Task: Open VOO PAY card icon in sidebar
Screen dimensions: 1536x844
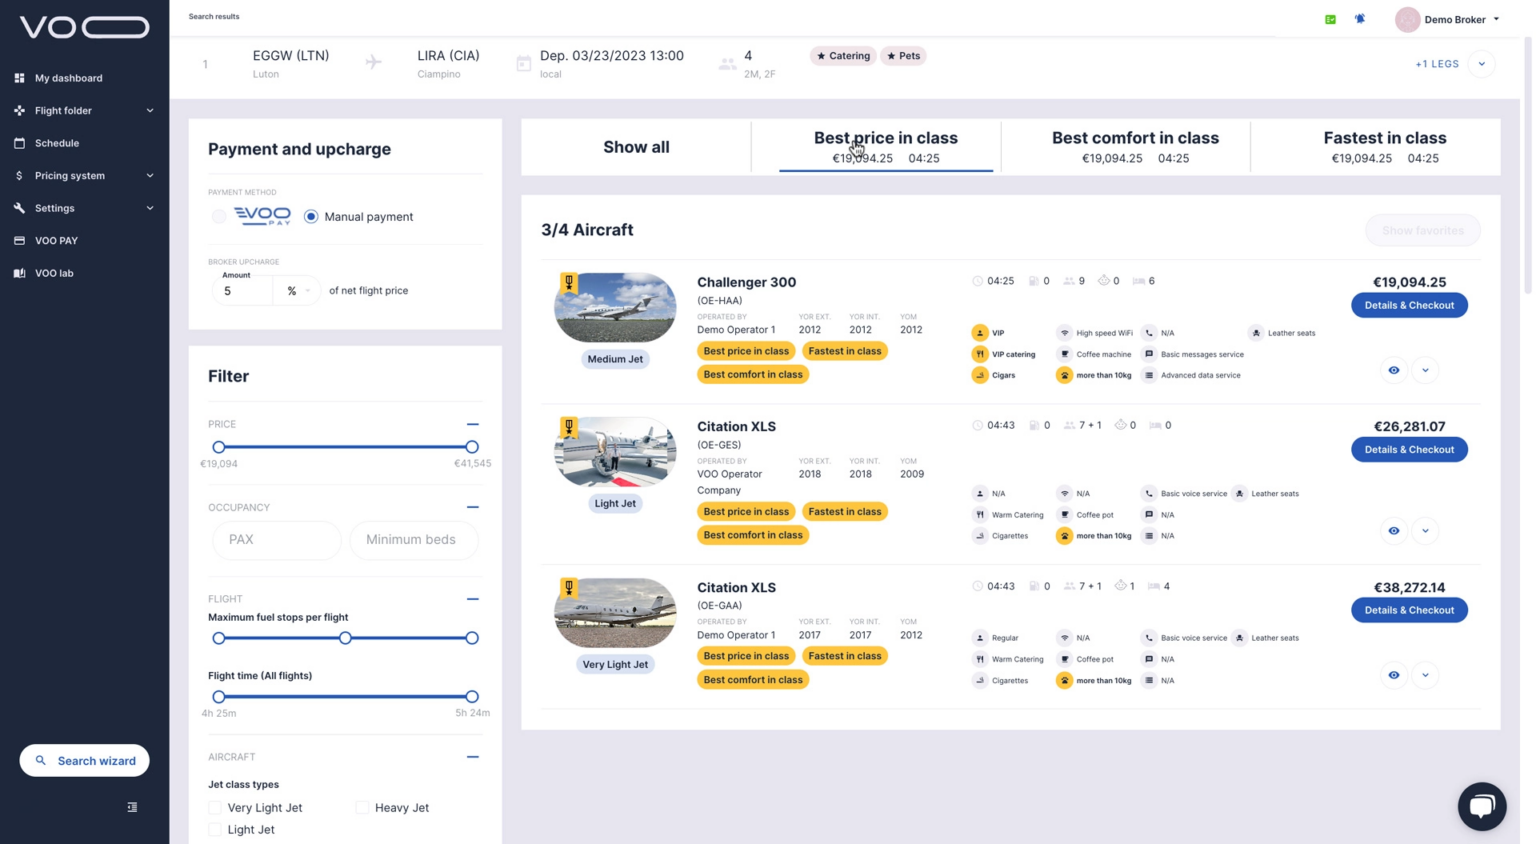Action: coord(19,241)
